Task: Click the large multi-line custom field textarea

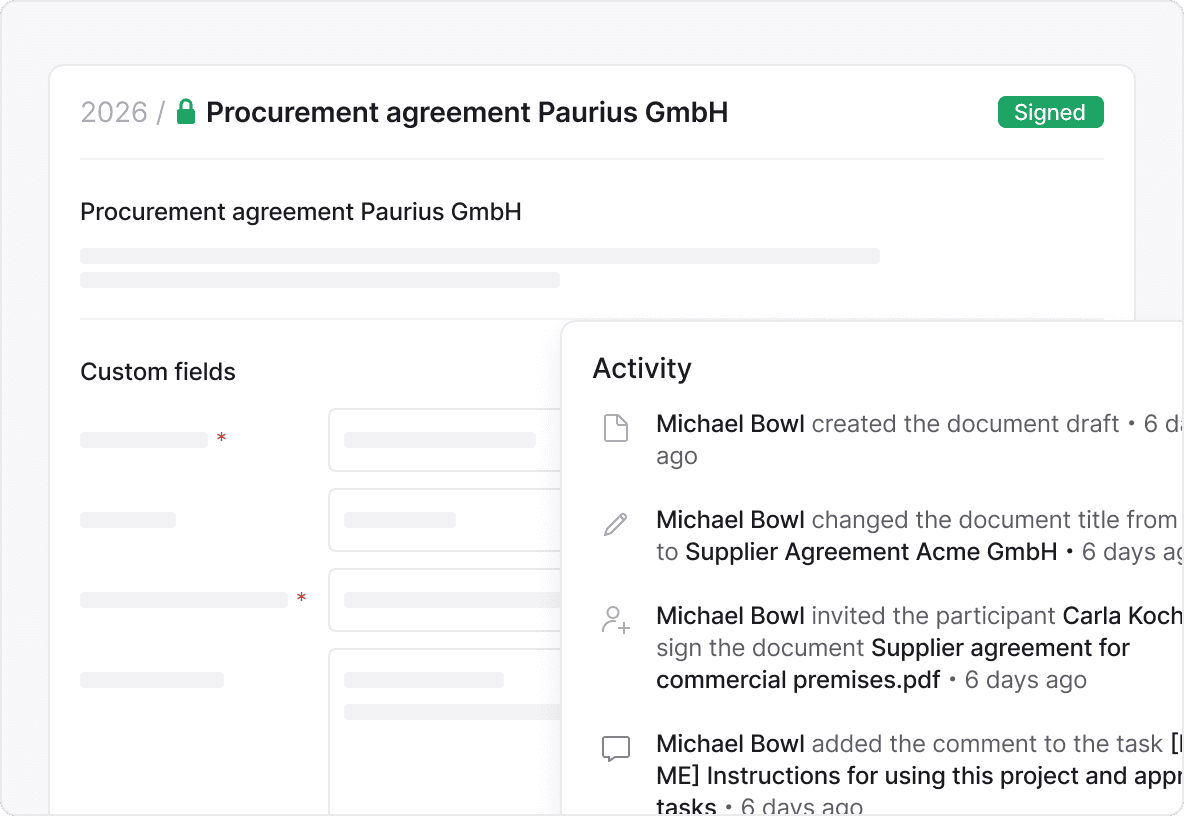Action: pyautogui.click(x=444, y=730)
